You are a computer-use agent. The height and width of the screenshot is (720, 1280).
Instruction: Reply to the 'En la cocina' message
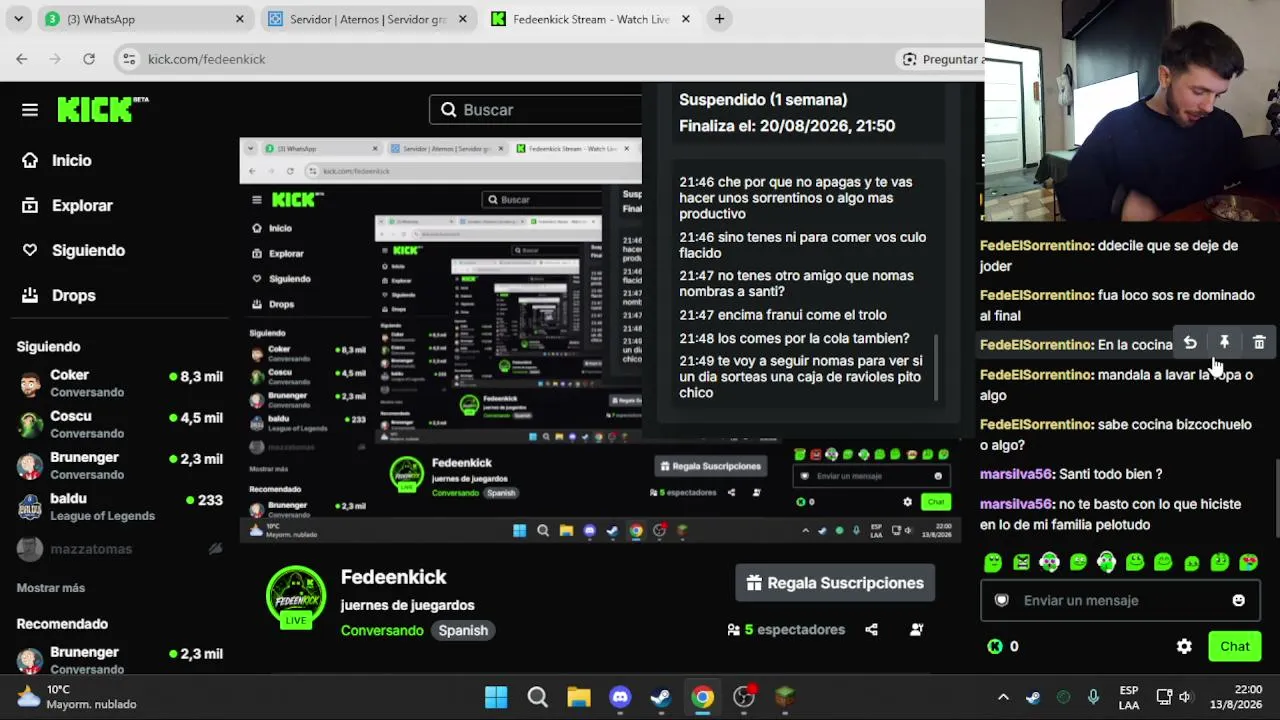[1190, 343]
